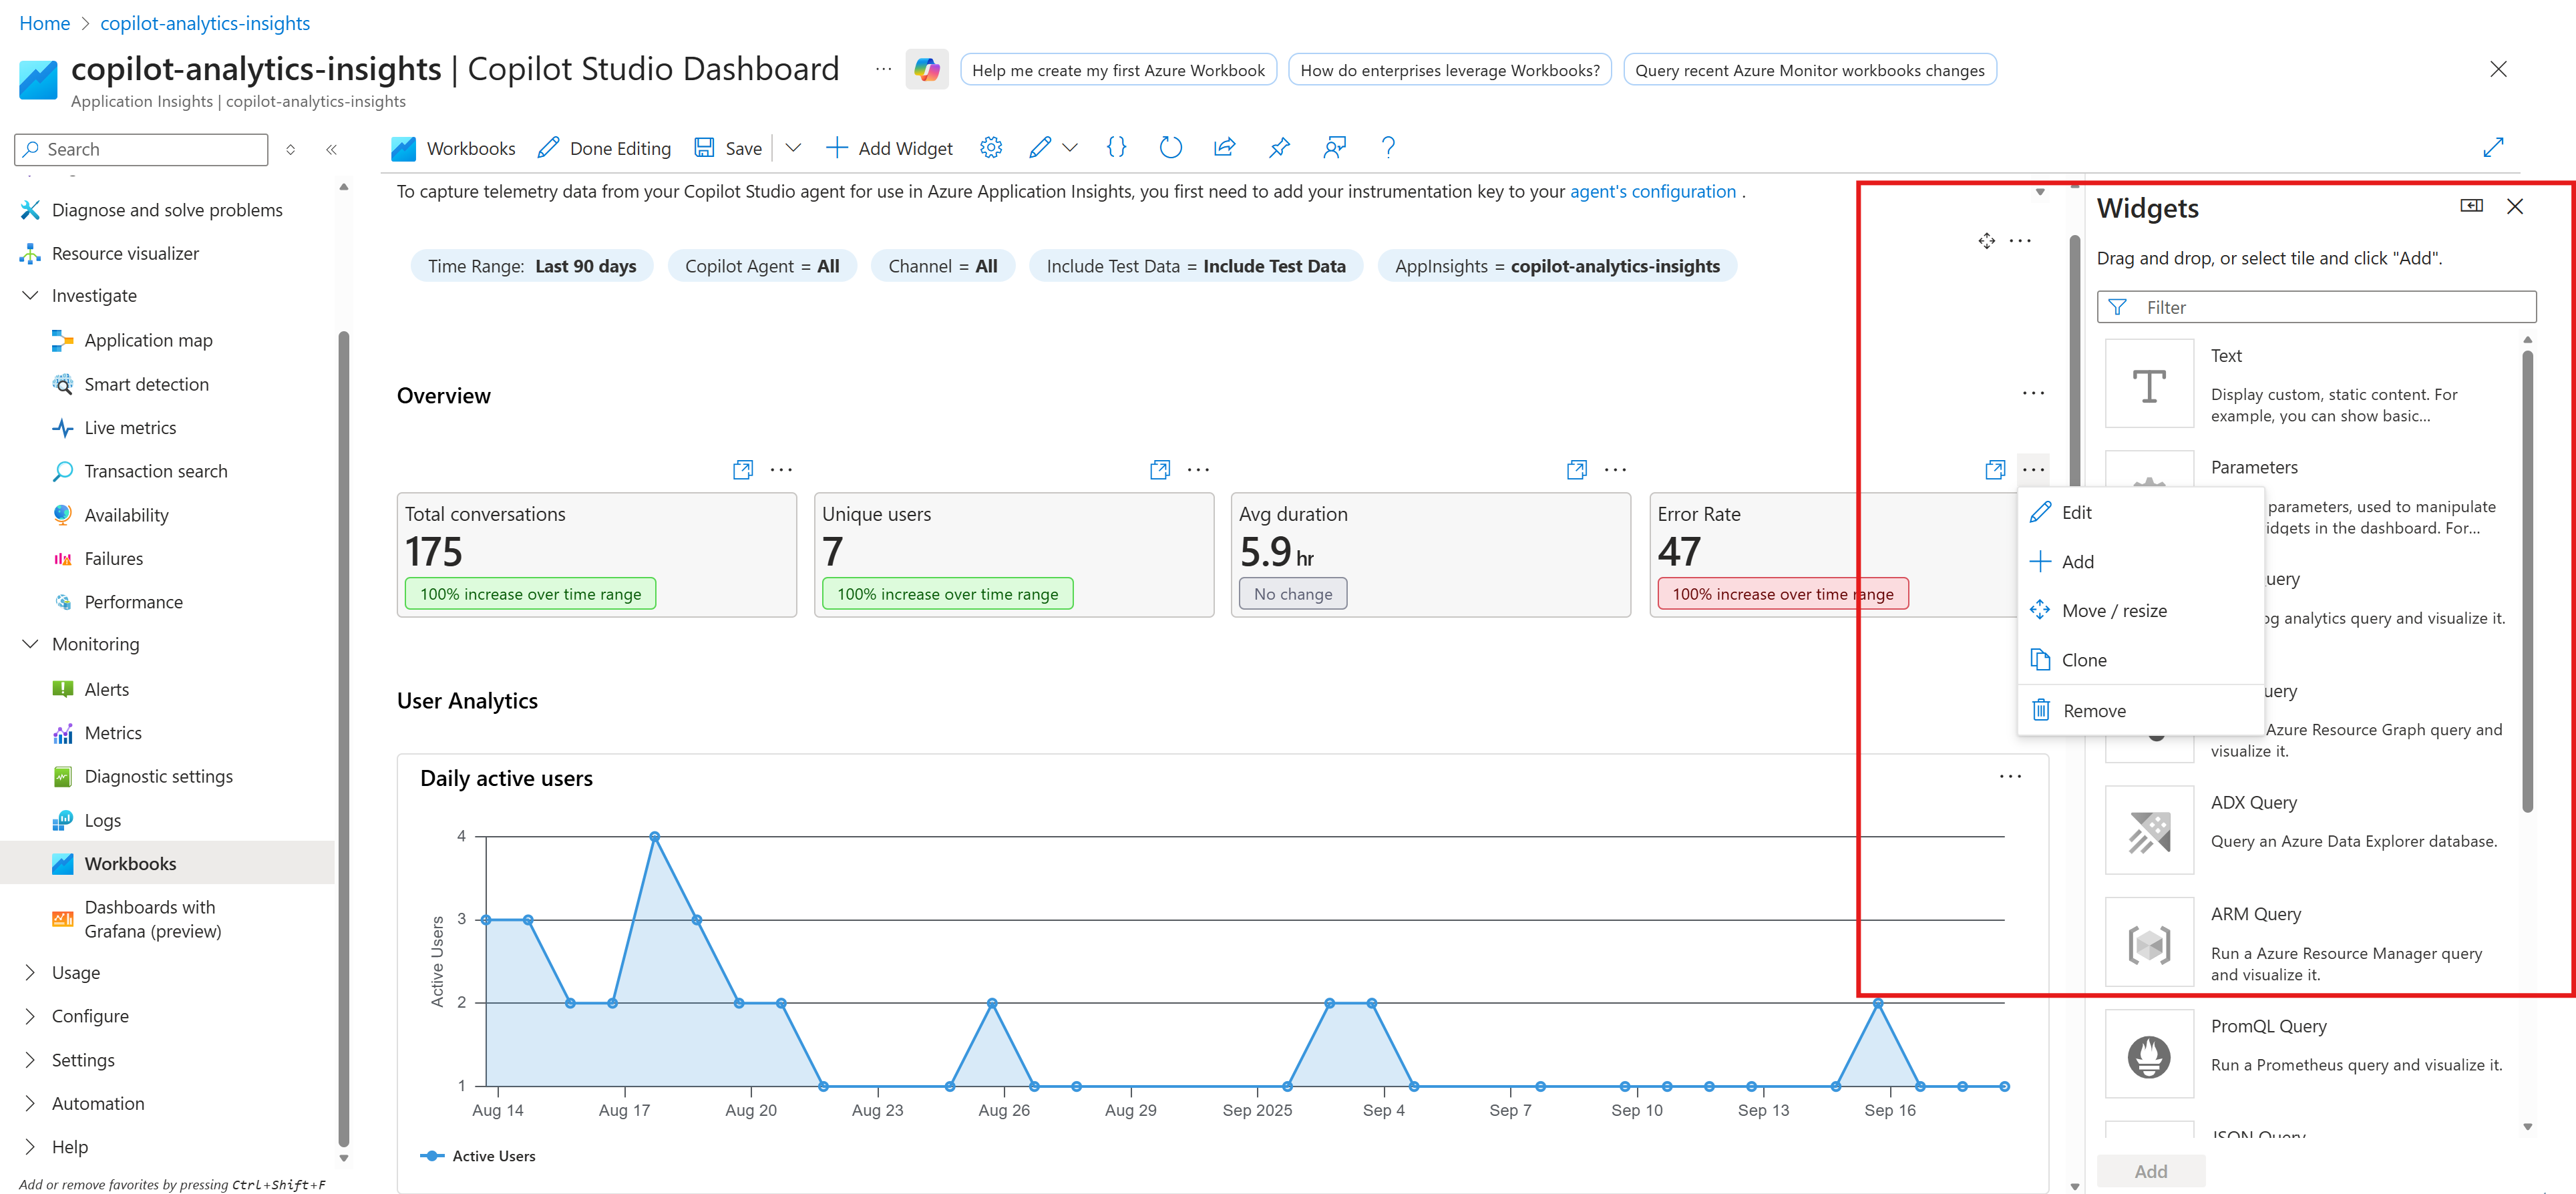Toggle Done Editing mode
Image resolution: width=2576 pixels, height=1194 pixels.
click(x=604, y=147)
